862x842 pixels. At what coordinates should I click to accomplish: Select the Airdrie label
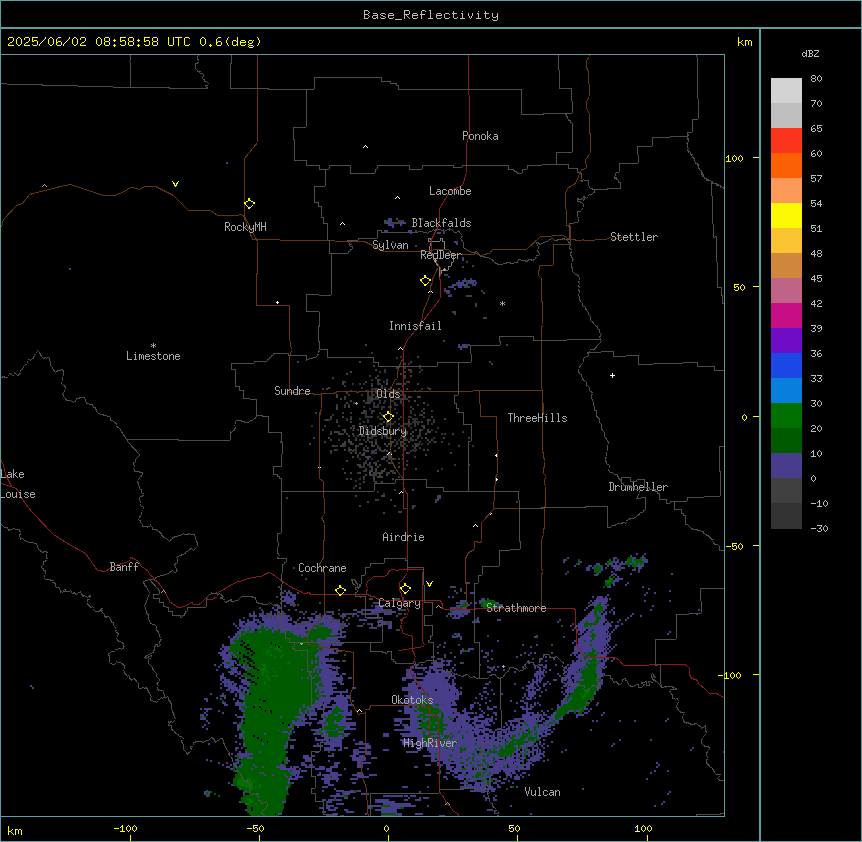(403, 537)
